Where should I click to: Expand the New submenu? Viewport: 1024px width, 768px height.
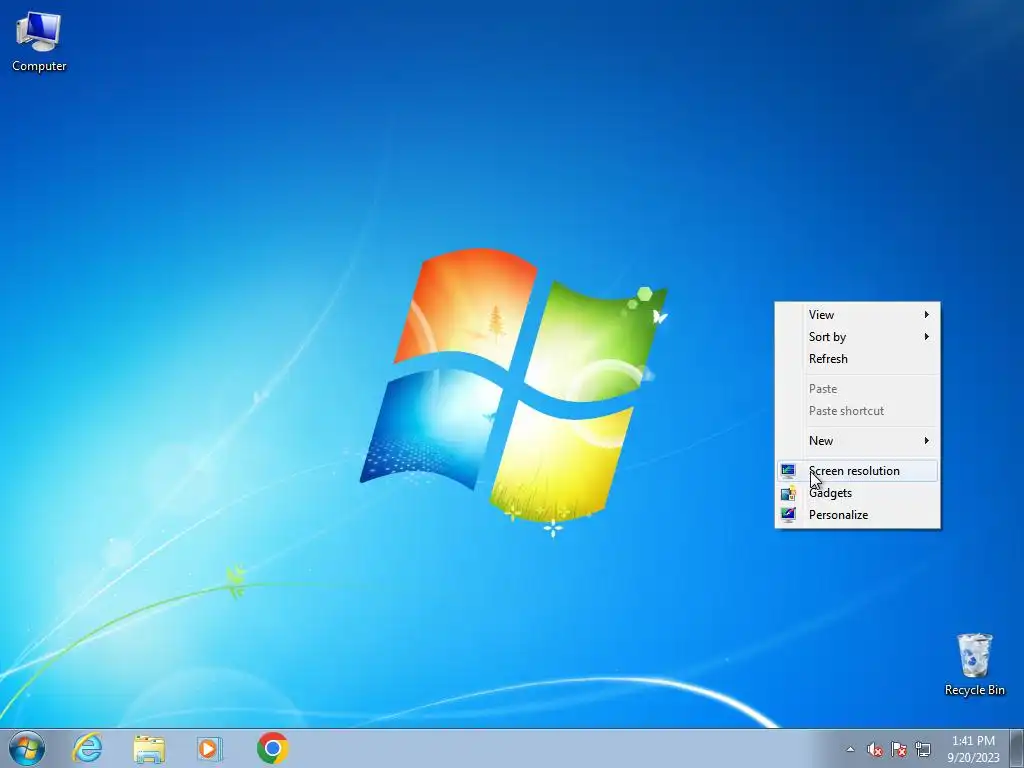[857, 441]
